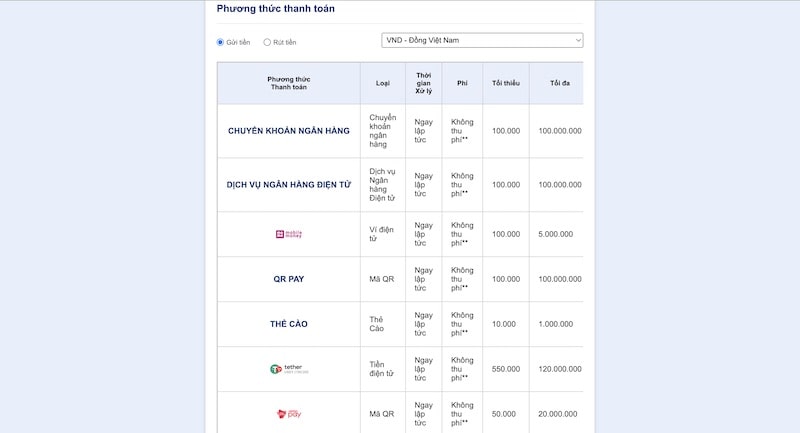Open the VND - Đồng Việt Nam currency dropdown

tap(482, 40)
